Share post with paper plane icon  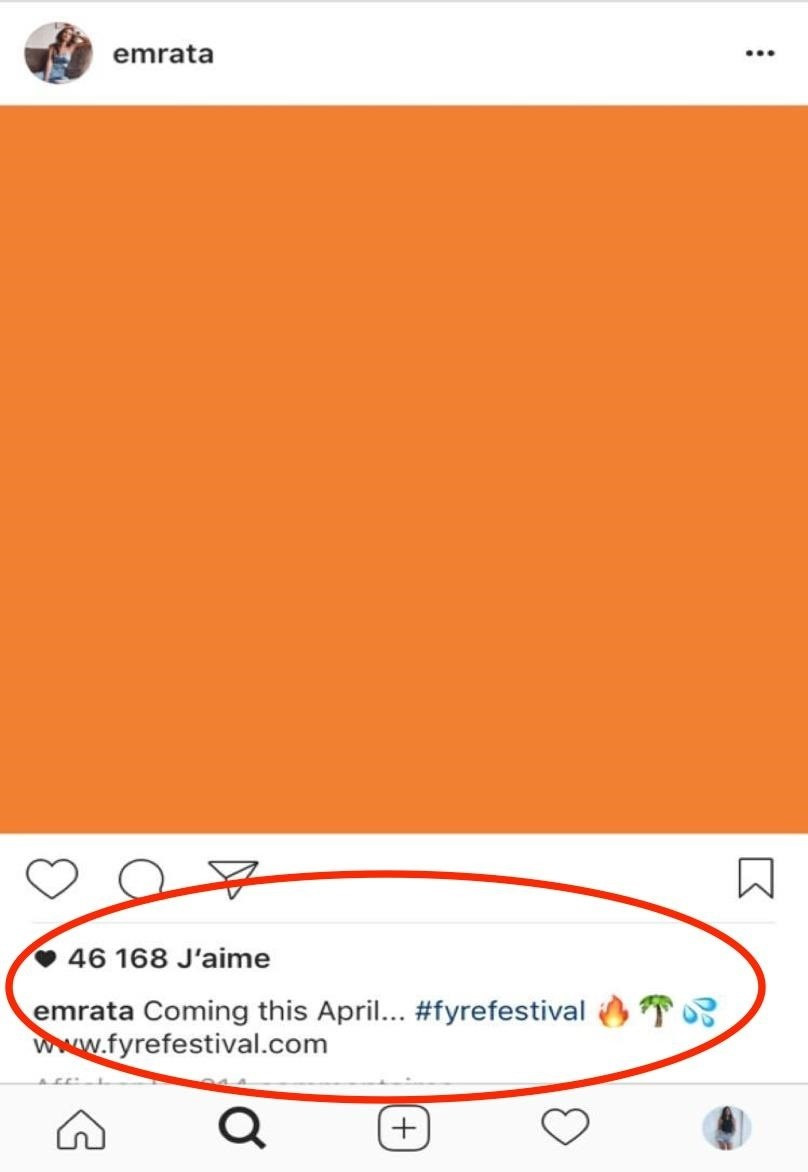click(x=233, y=878)
